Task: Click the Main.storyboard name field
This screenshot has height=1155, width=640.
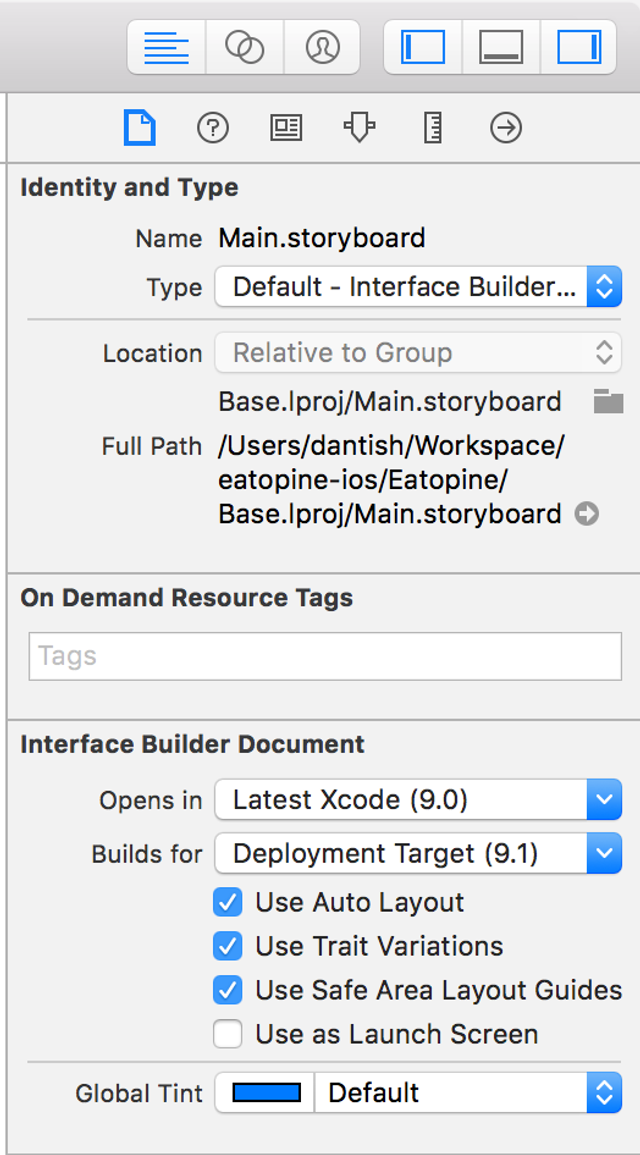Action: tap(322, 238)
